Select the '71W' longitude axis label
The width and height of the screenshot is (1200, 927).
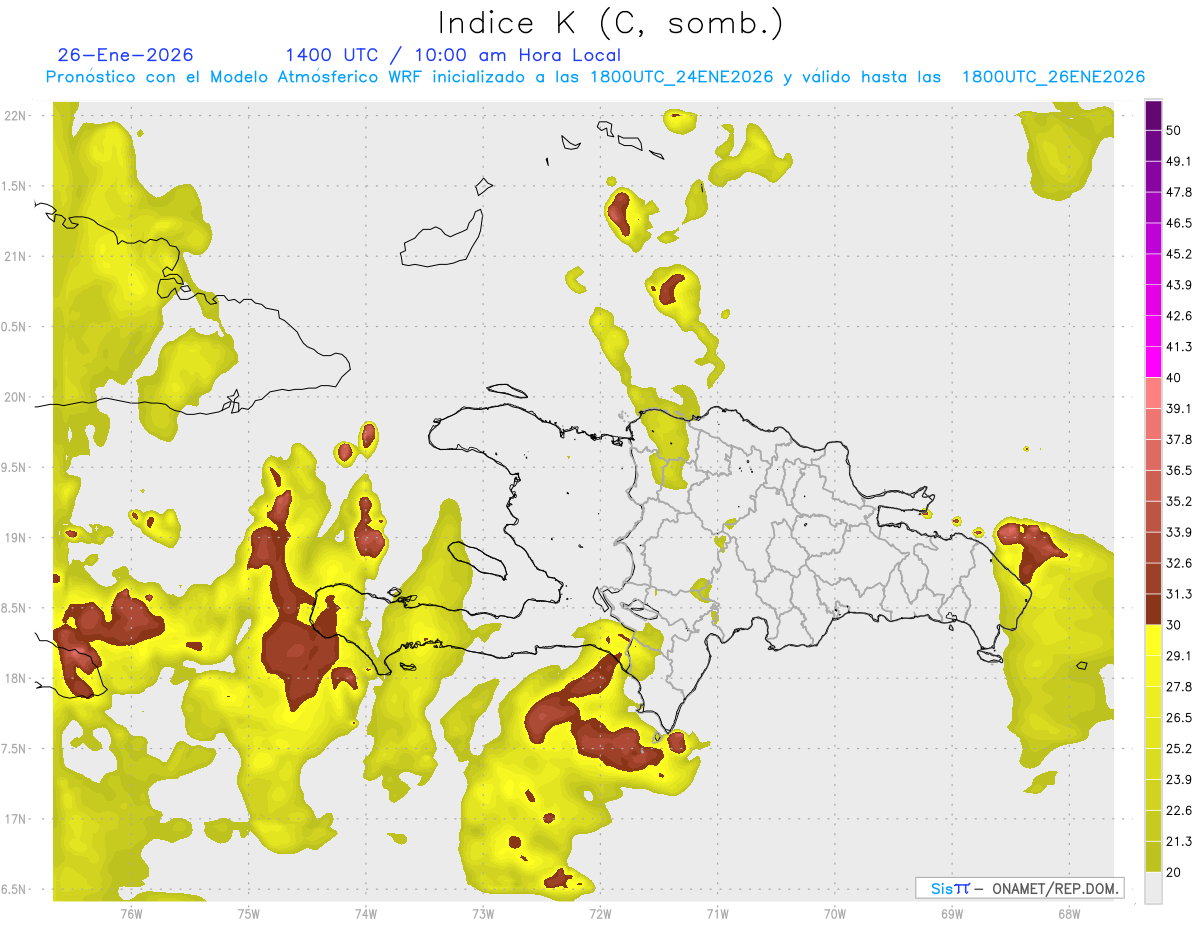[x=717, y=913]
